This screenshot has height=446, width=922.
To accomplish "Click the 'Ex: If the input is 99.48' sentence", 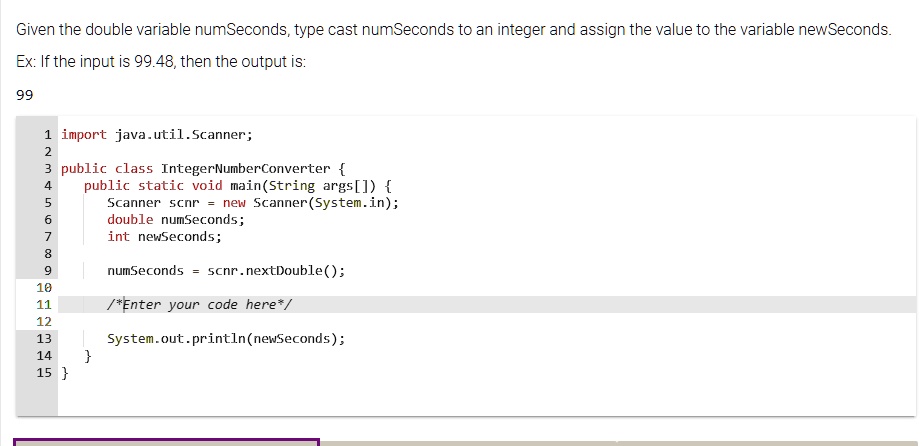I will pyautogui.click(x=161, y=62).
